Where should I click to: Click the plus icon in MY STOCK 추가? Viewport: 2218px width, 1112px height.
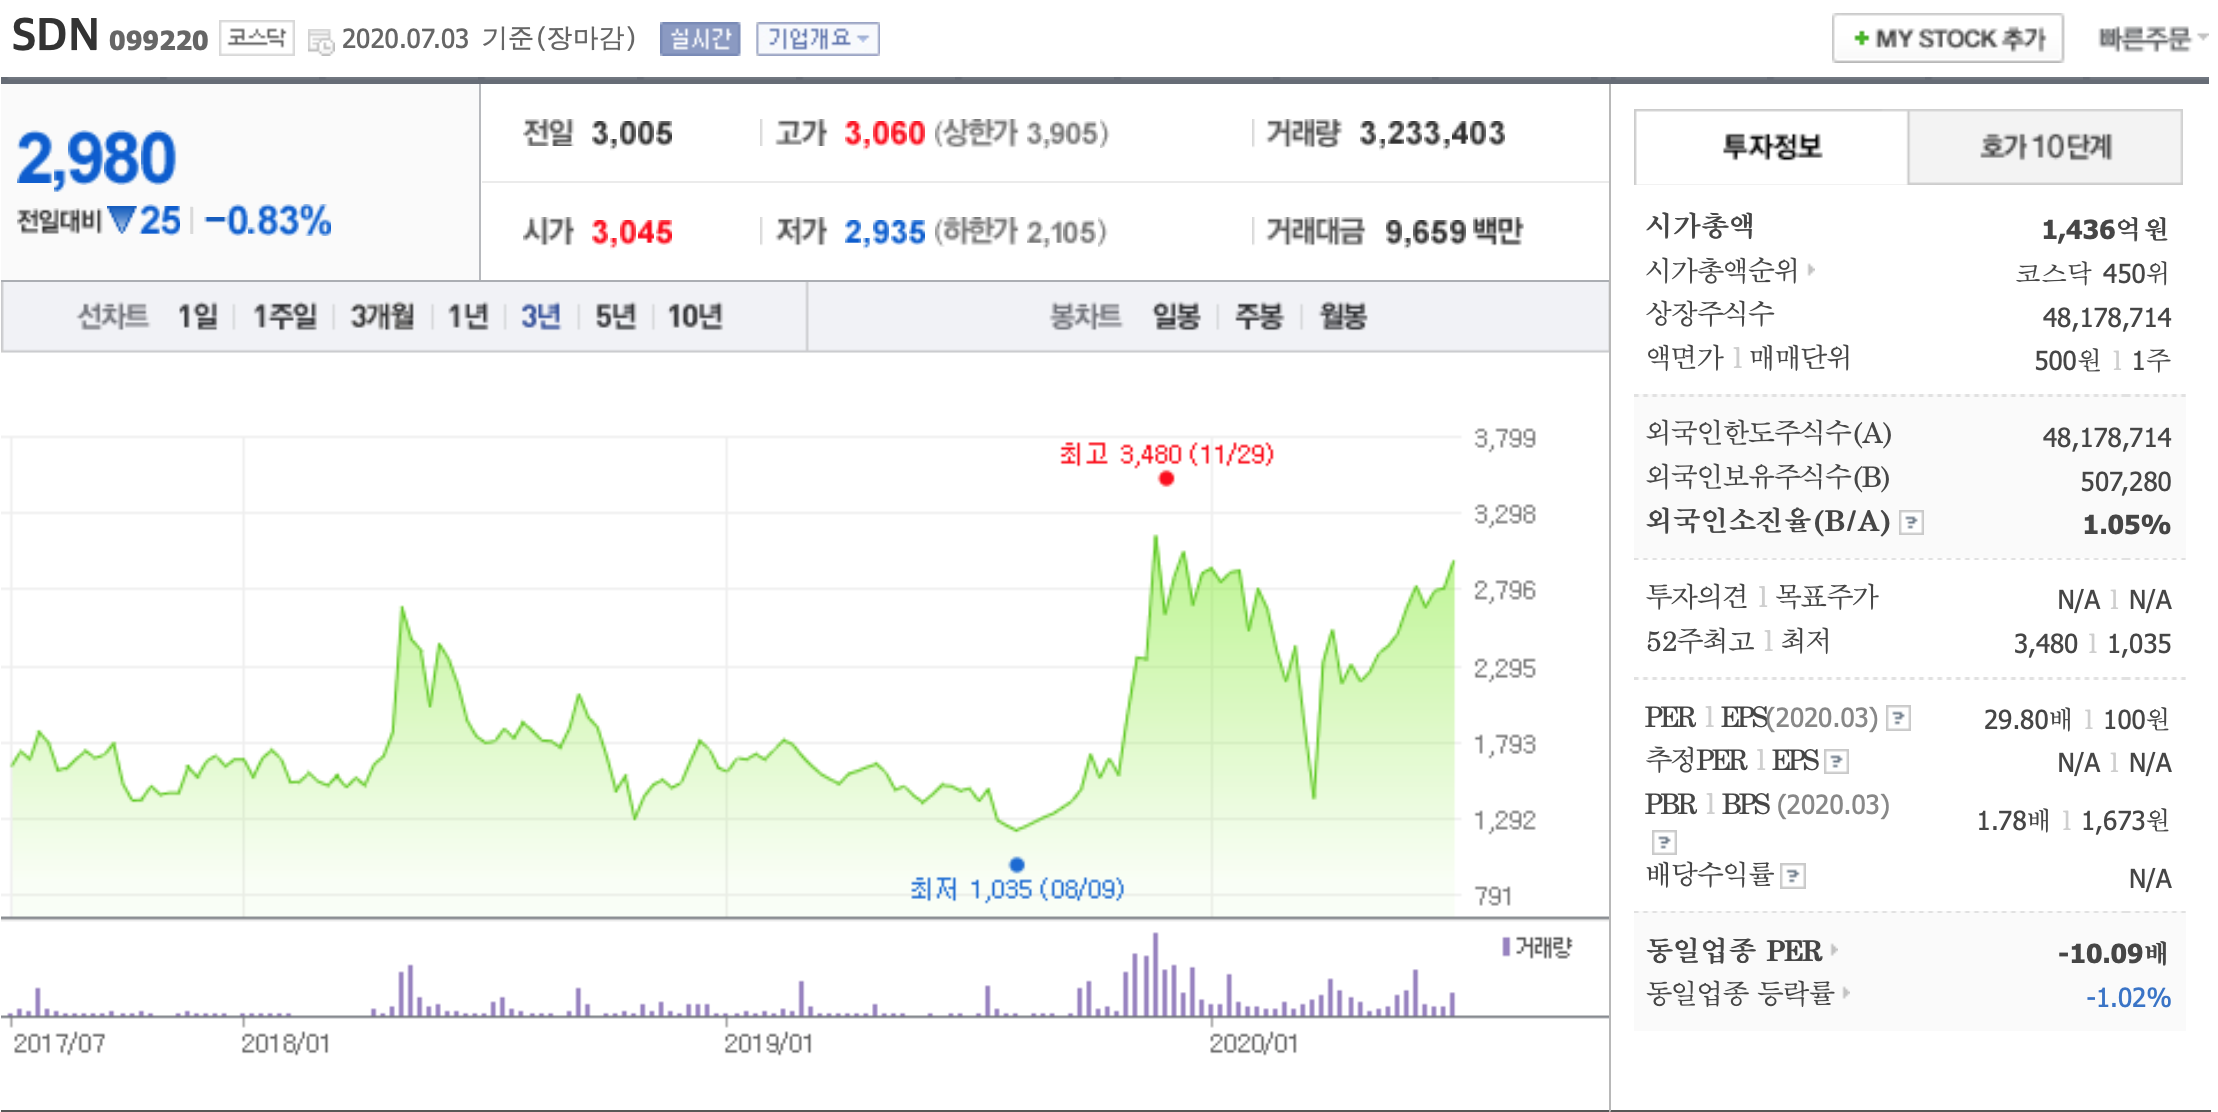[1861, 39]
